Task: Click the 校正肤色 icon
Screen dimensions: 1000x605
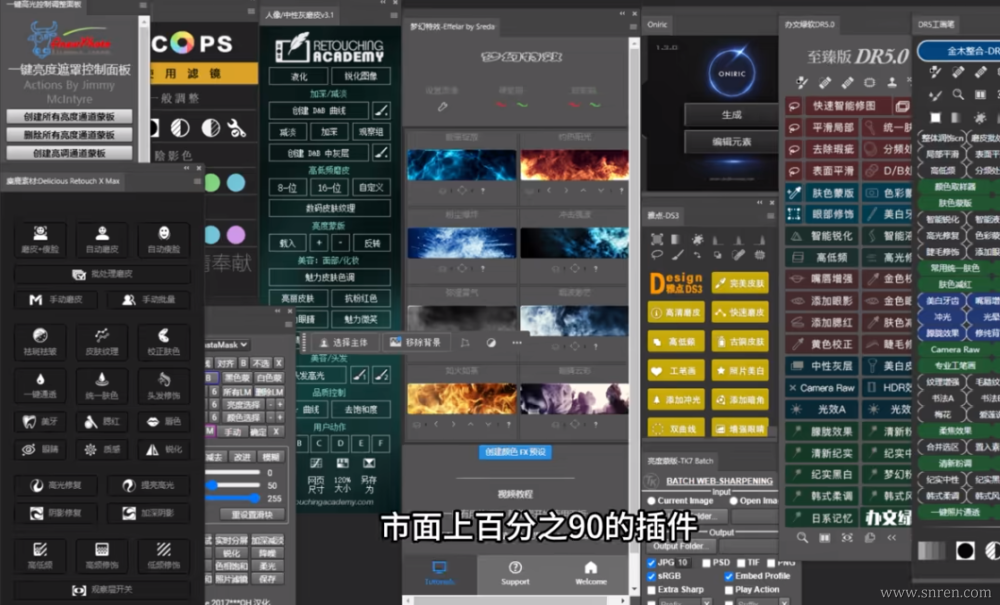Action: (x=164, y=335)
